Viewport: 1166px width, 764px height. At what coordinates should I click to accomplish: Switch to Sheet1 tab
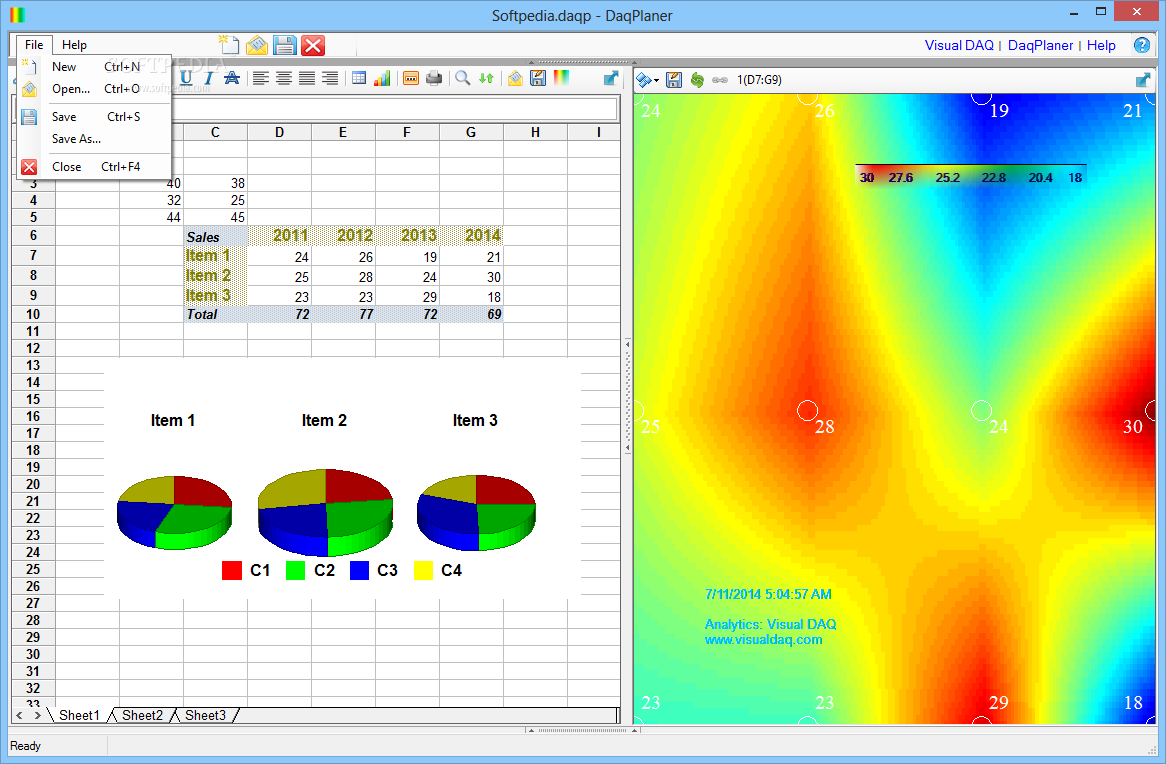pos(79,715)
